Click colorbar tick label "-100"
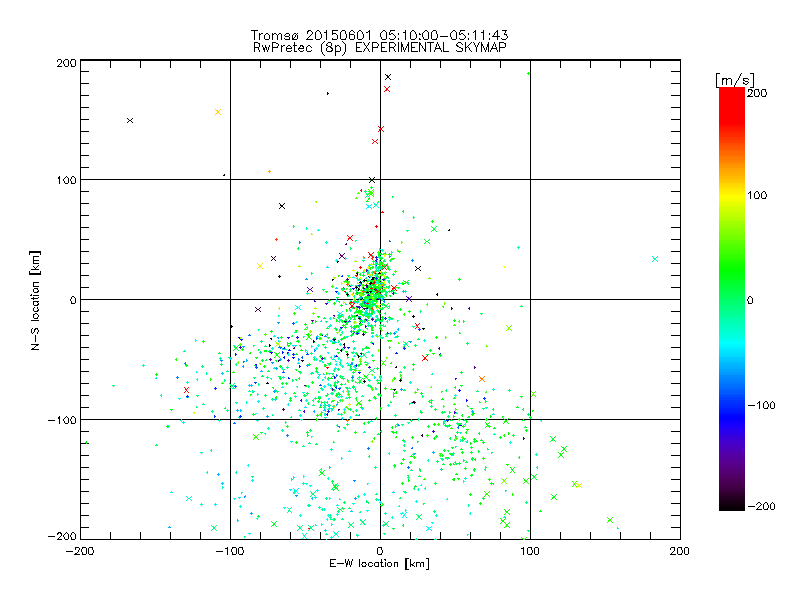Screen dimensions: 800x600 (x=761, y=405)
